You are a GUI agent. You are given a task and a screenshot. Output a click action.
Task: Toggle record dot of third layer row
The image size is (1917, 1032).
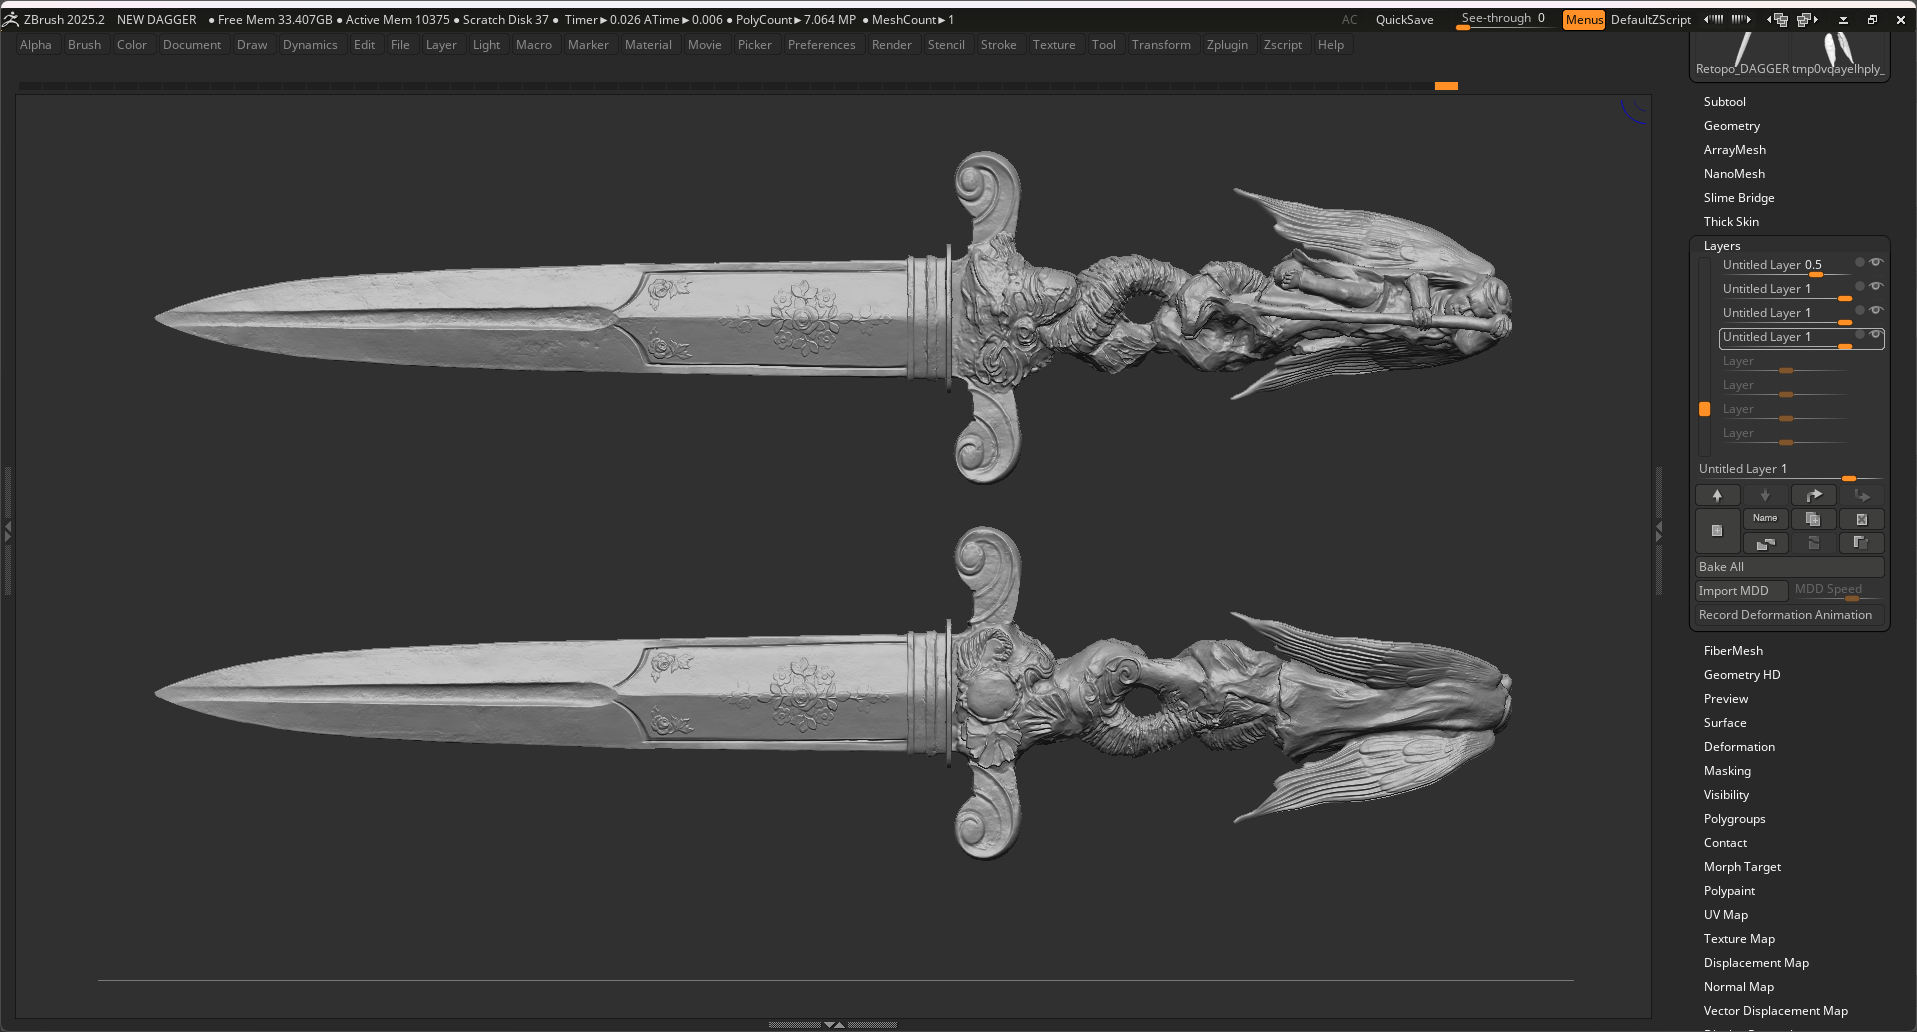[1860, 310]
